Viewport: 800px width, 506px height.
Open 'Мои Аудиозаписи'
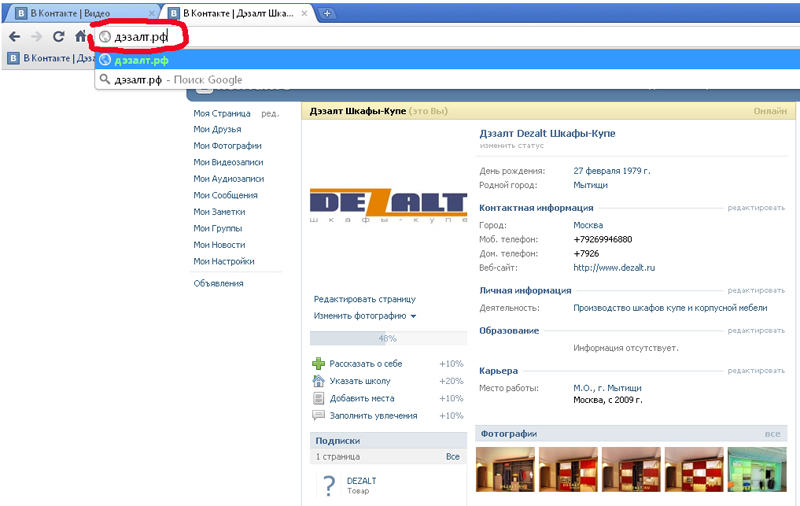(229, 179)
